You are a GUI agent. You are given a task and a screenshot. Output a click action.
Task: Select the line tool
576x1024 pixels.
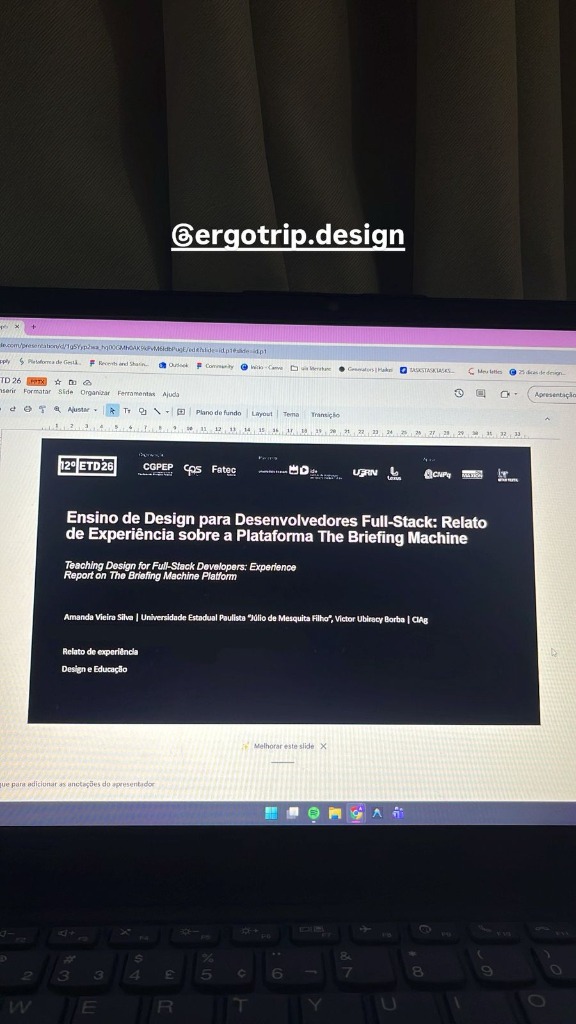click(x=157, y=411)
